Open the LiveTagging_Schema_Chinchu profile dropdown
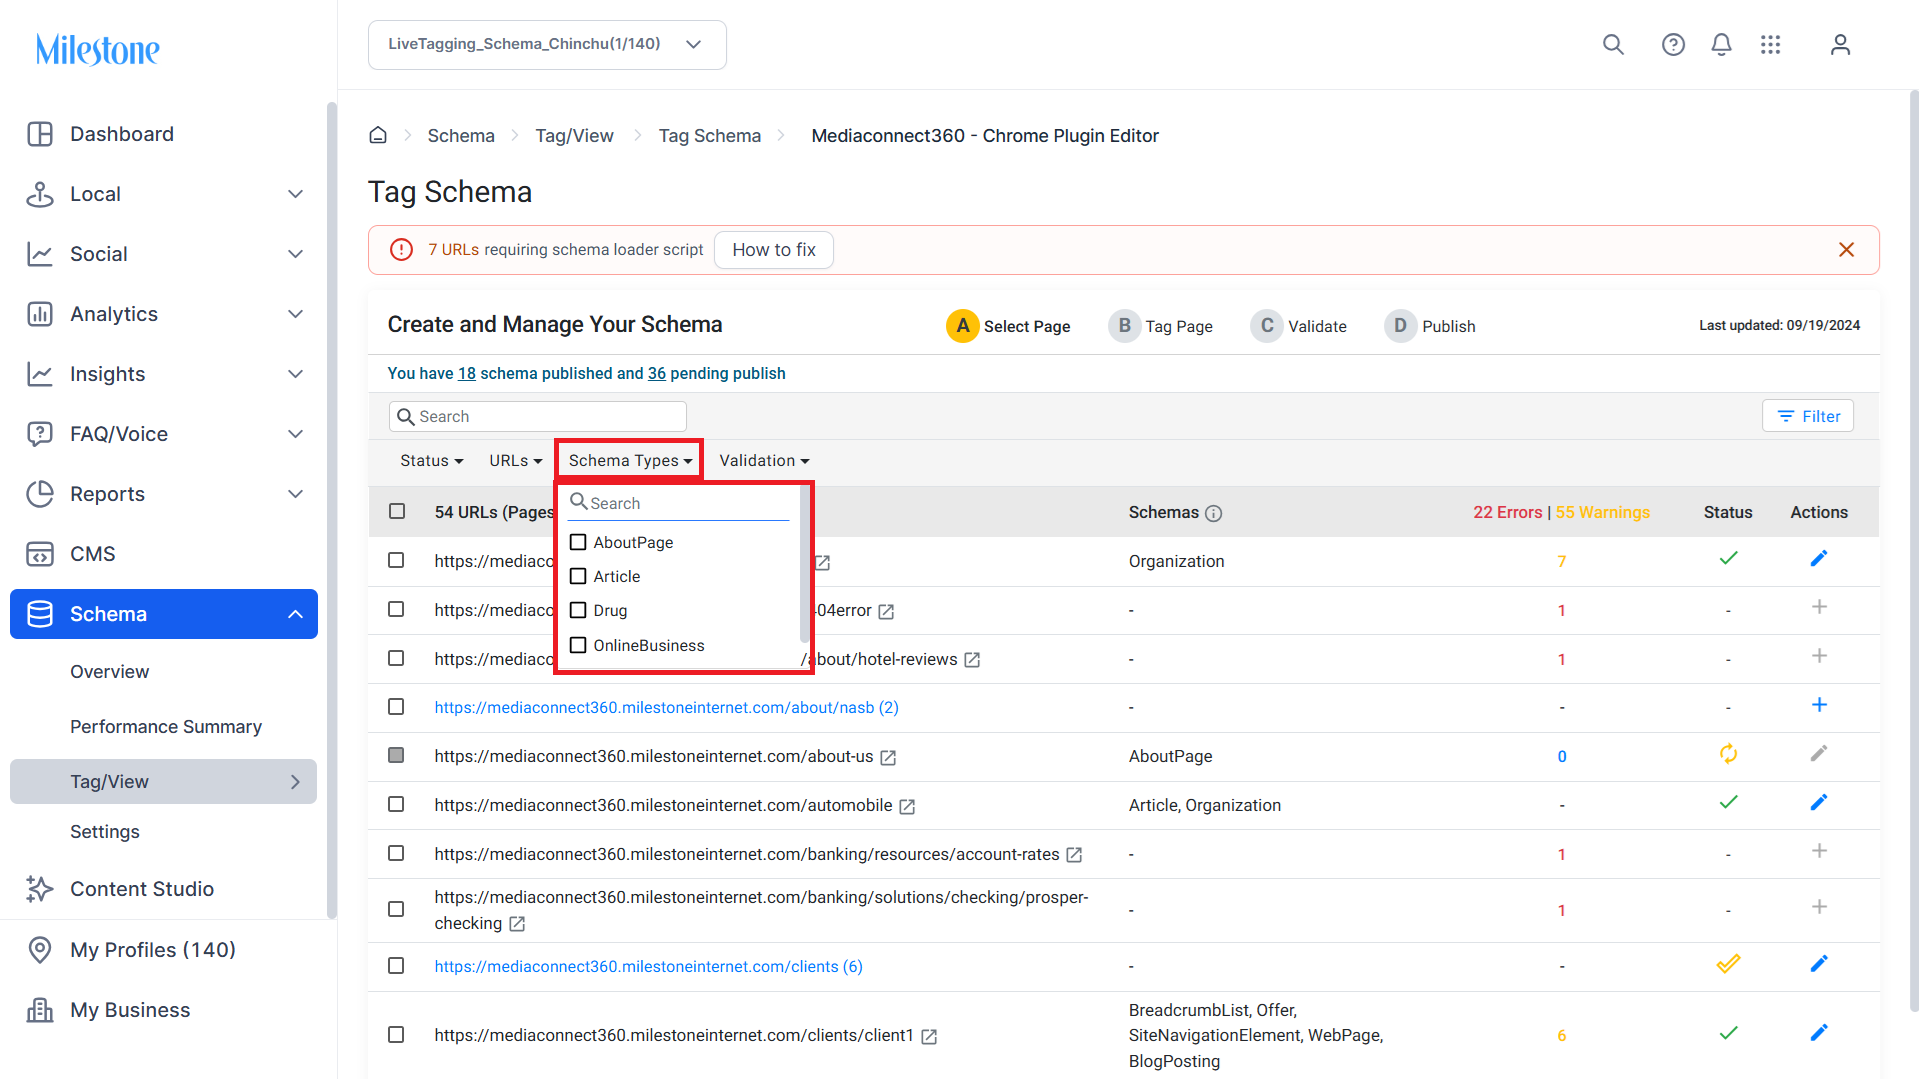The width and height of the screenshot is (1919, 1079). [547, 45]
